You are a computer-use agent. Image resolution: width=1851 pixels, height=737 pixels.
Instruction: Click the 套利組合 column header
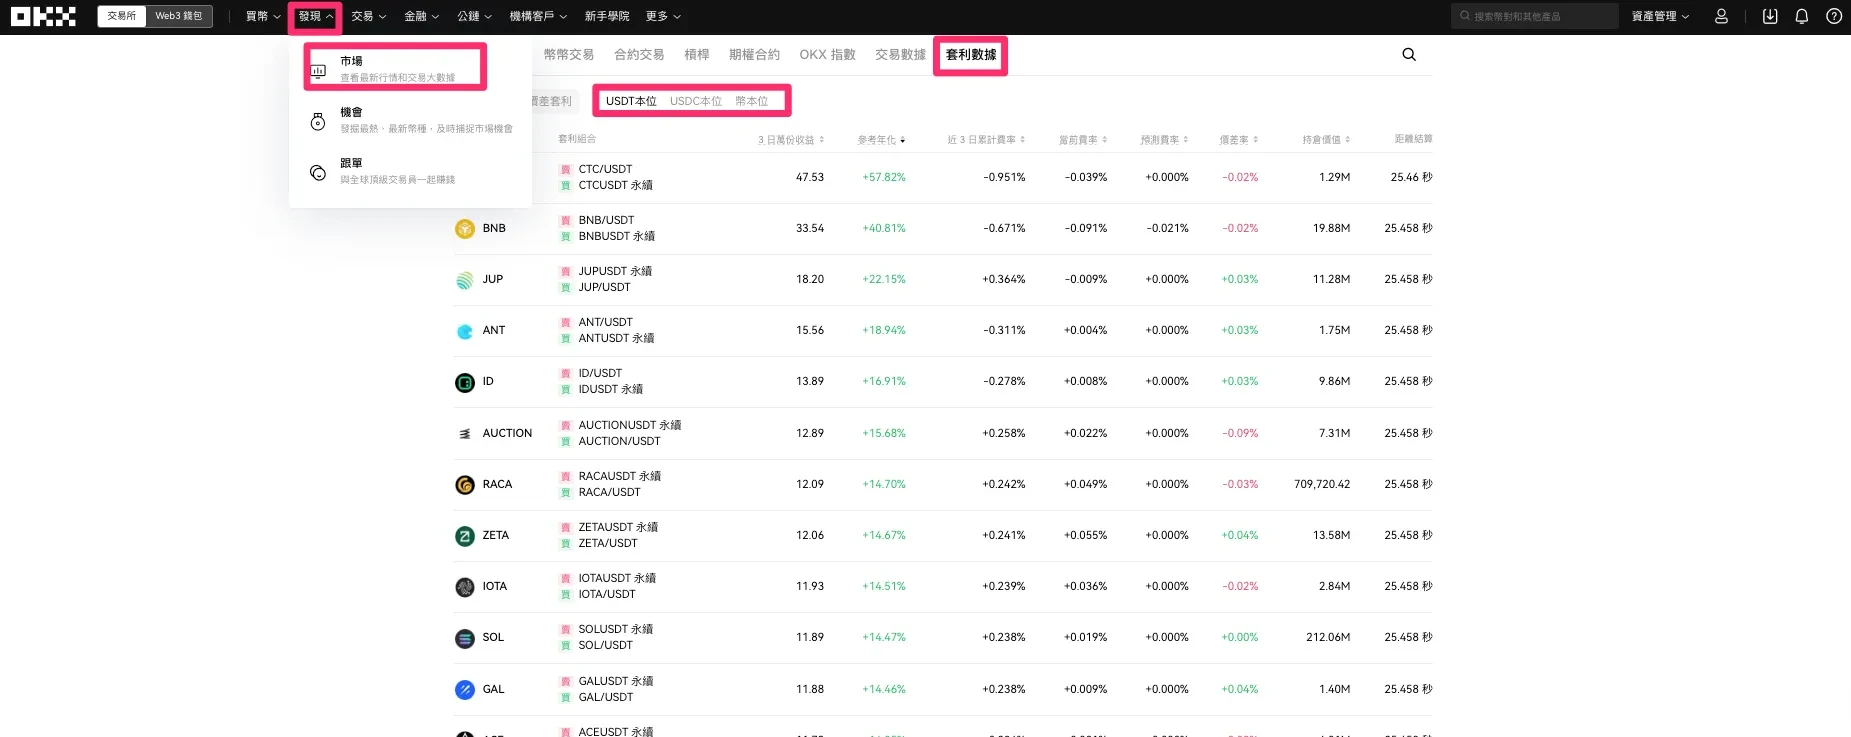coord(577,139)
